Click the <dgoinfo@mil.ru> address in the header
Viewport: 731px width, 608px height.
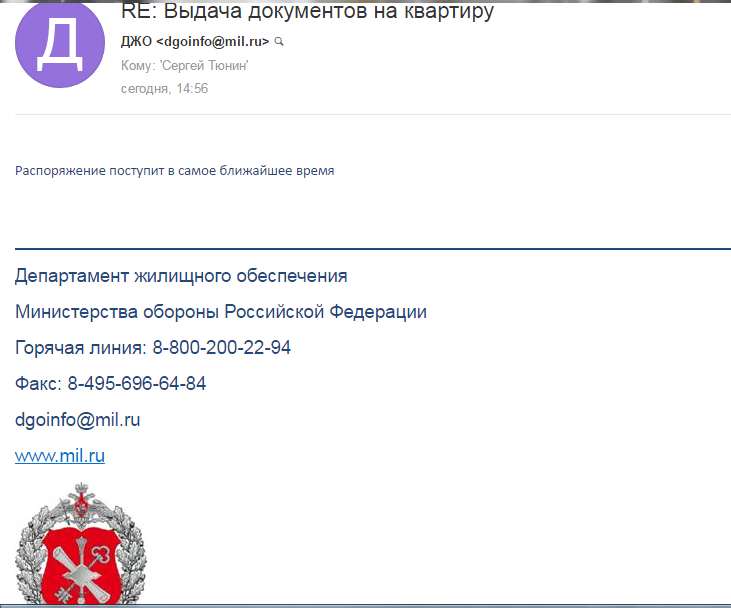pos(213,42)
